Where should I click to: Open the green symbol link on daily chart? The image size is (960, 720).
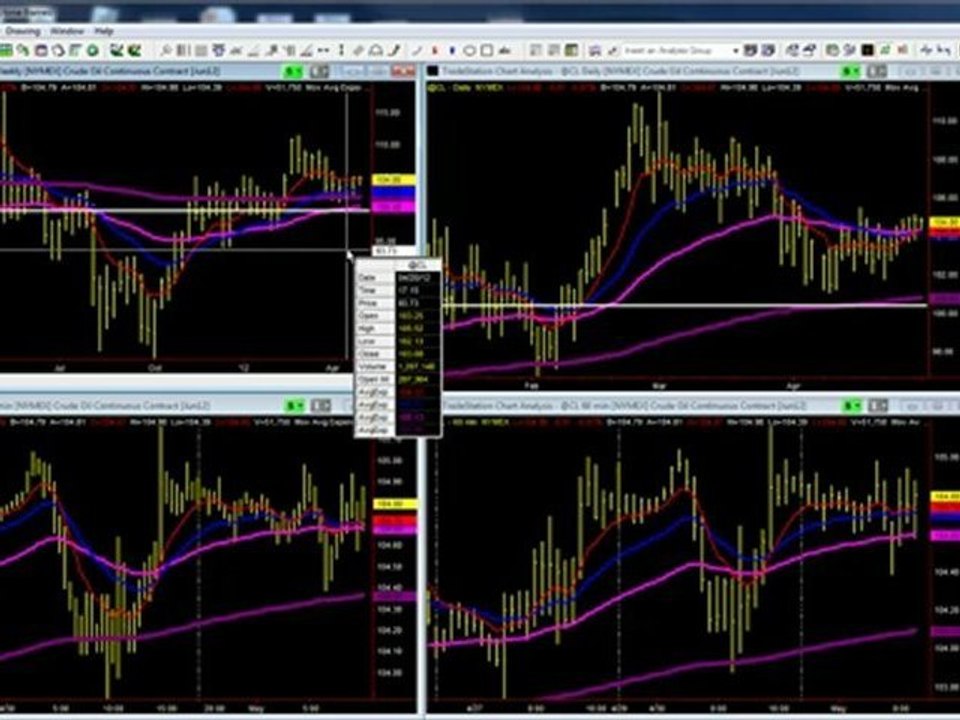pyautogui.click(x=850, y=72)
